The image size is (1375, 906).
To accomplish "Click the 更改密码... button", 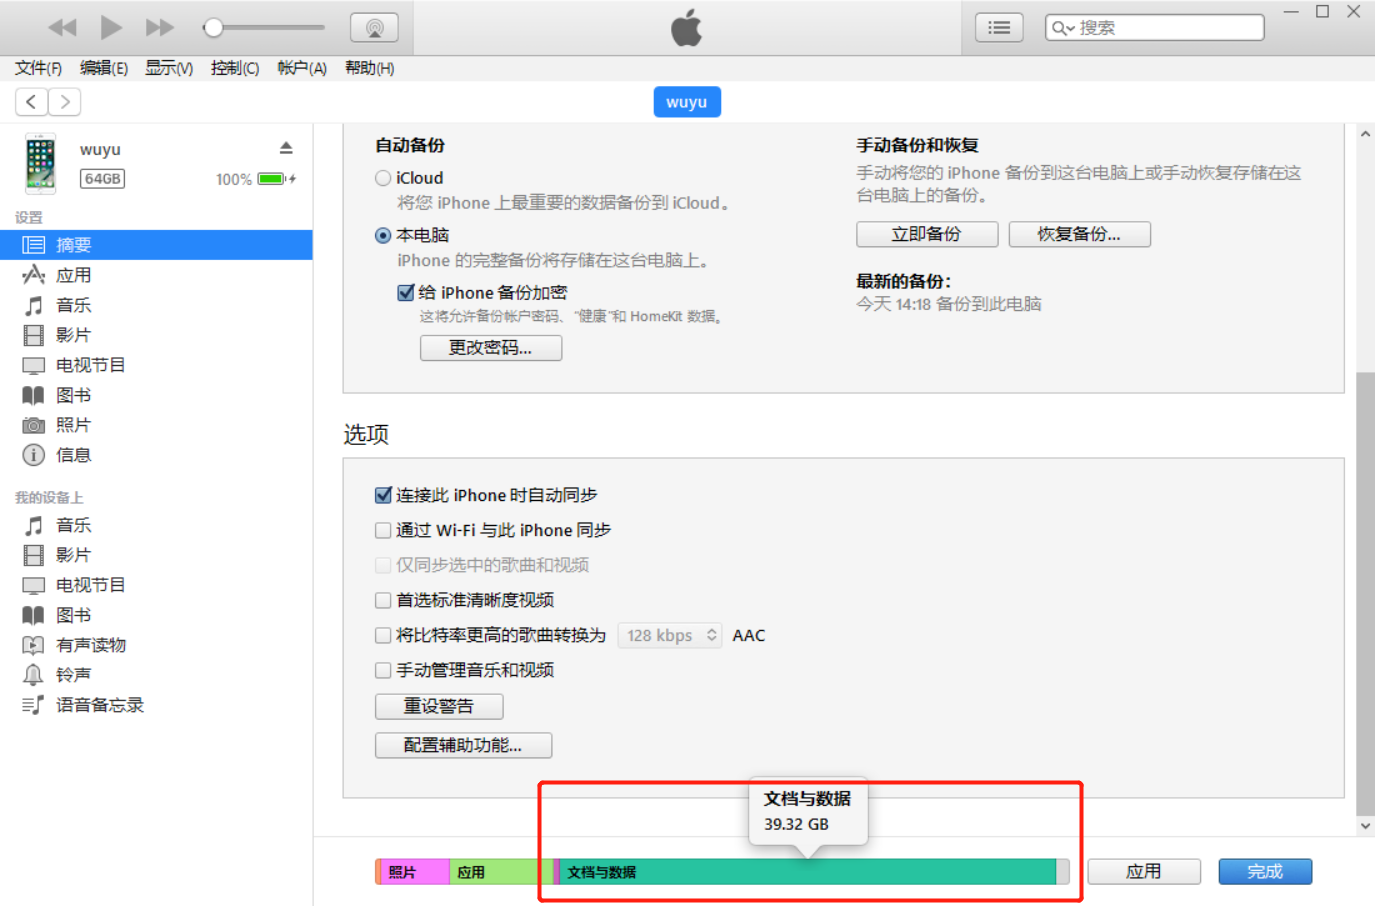I will [491, 348].
